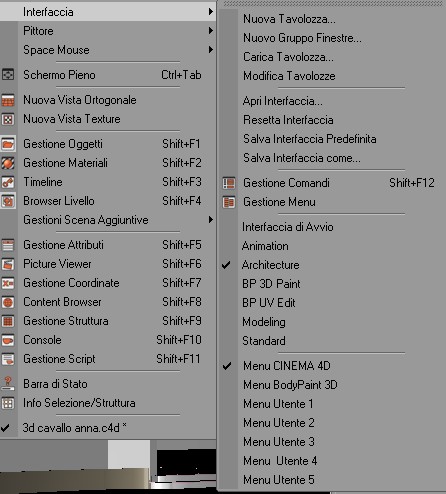The width and height of the screenshot is (446, 494).
Task: Expand the Space Mouse submenu arrow
Action: point(211,50)
